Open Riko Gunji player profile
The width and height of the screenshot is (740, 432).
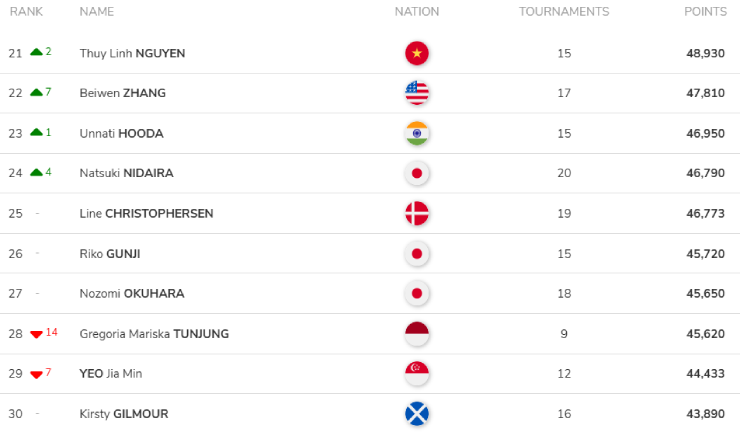(116, 253)
